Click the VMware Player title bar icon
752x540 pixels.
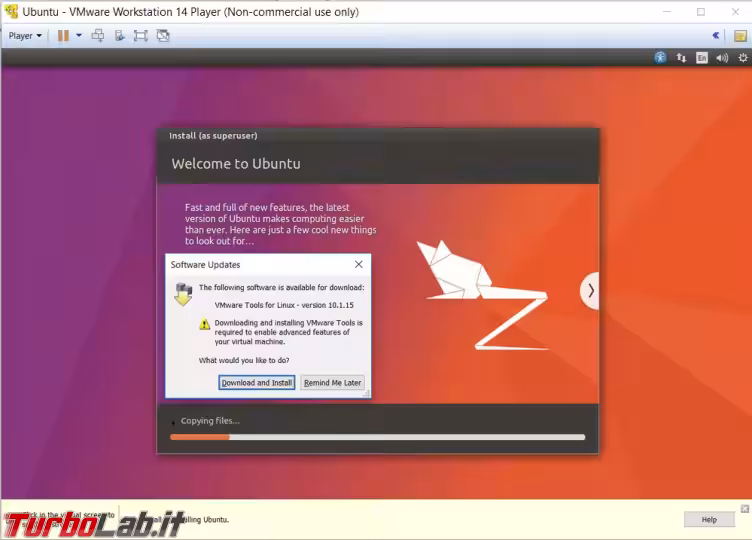pyautogui.click(x=12, y=12)
